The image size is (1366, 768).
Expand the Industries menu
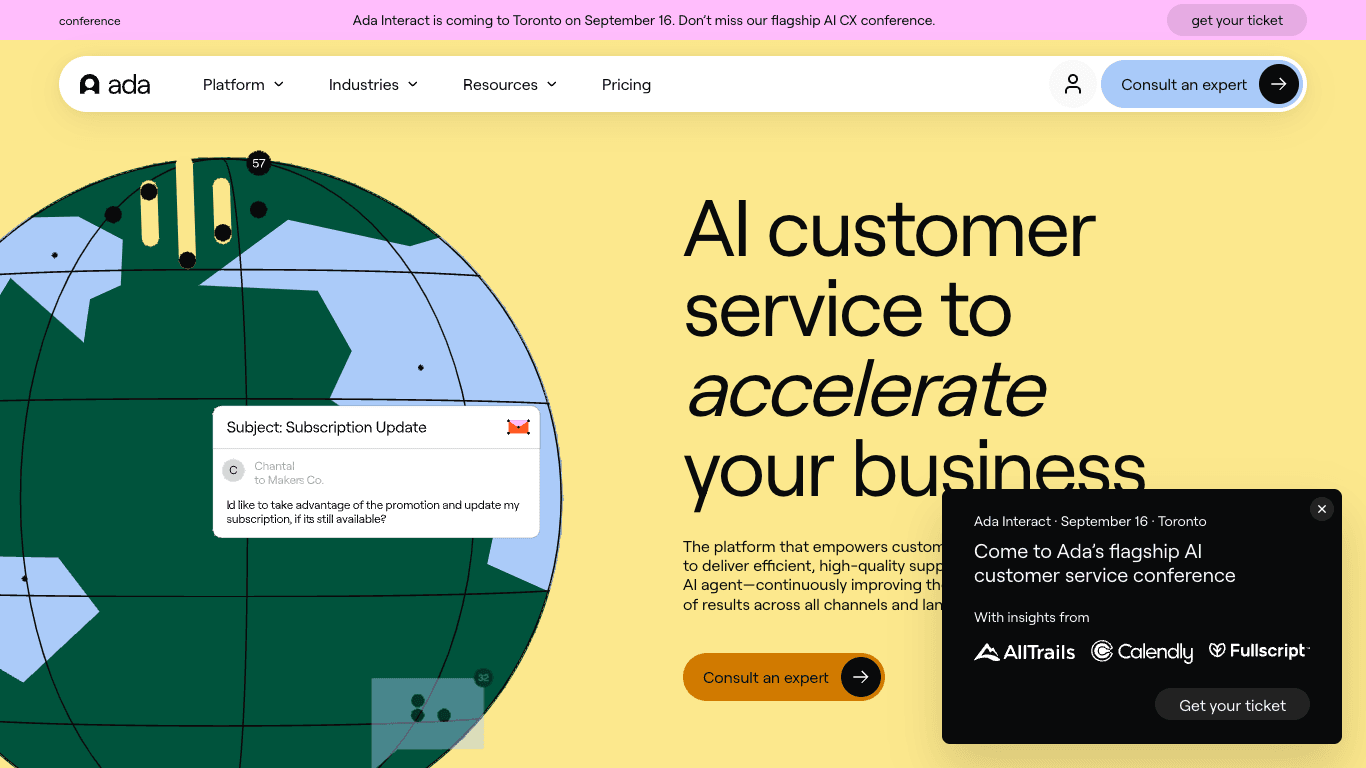point(373,85)
